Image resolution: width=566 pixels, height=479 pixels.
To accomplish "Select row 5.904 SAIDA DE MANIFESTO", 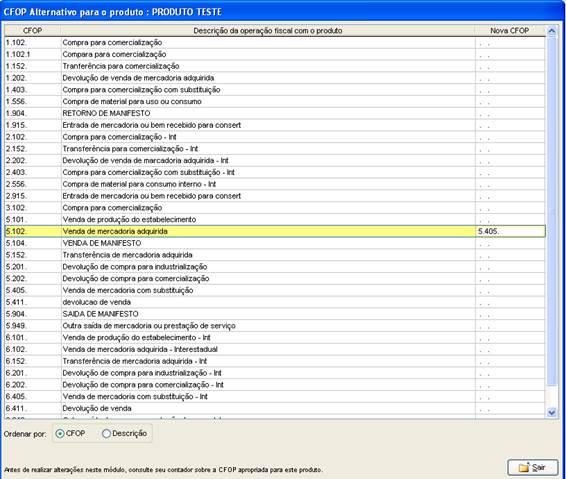I will [275, 314].
